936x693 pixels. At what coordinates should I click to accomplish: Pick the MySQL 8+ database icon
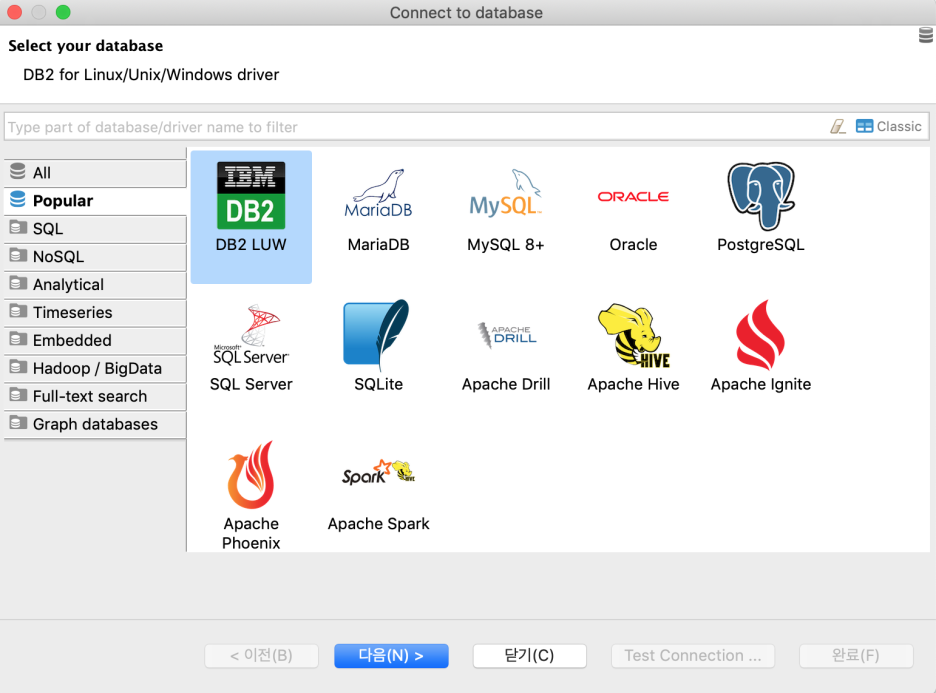tap(506, 195)
